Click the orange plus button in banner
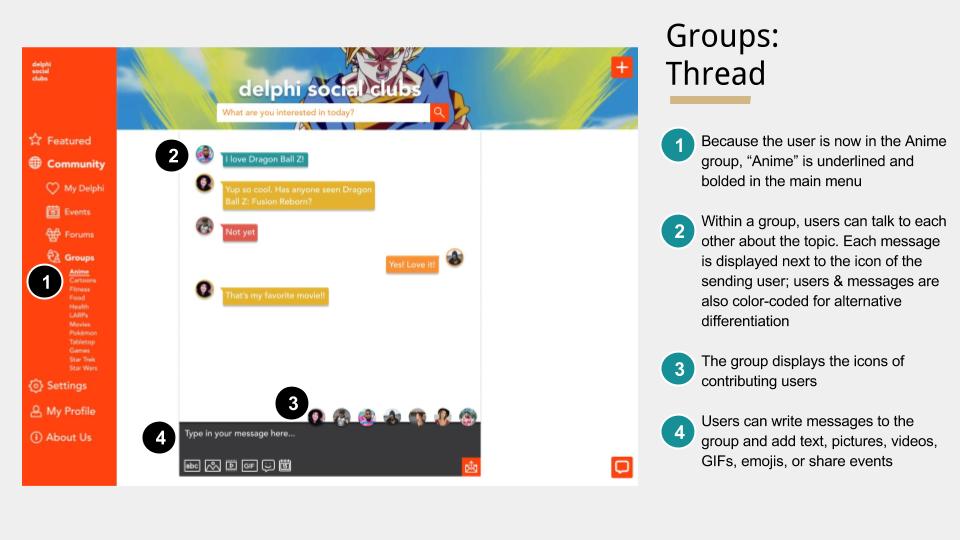 point(621,67)
